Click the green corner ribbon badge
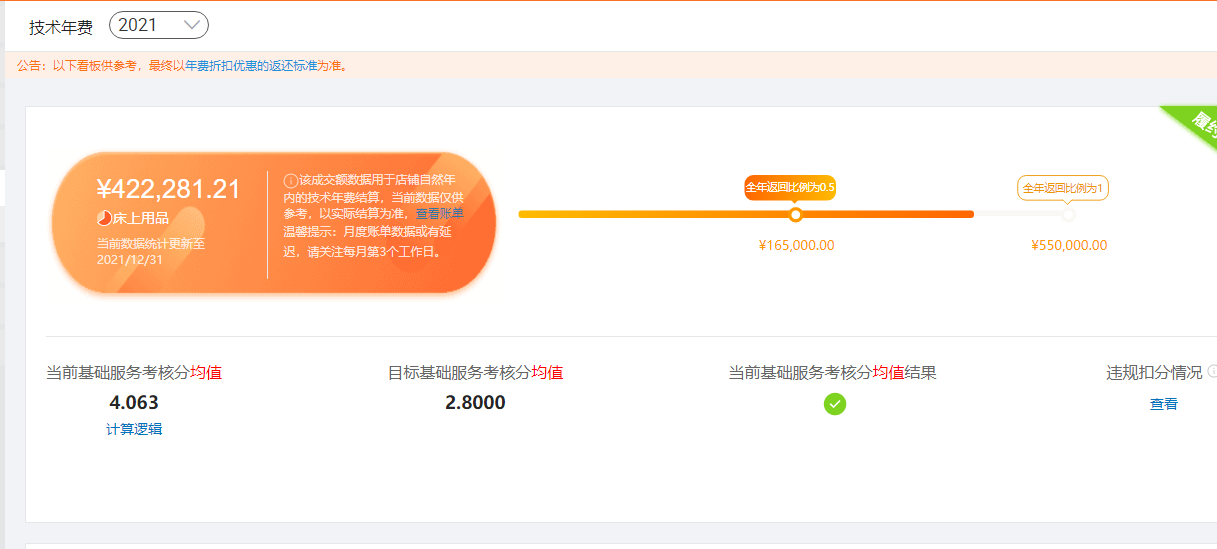1217x549 pixels. click(x=1197, y=124)
